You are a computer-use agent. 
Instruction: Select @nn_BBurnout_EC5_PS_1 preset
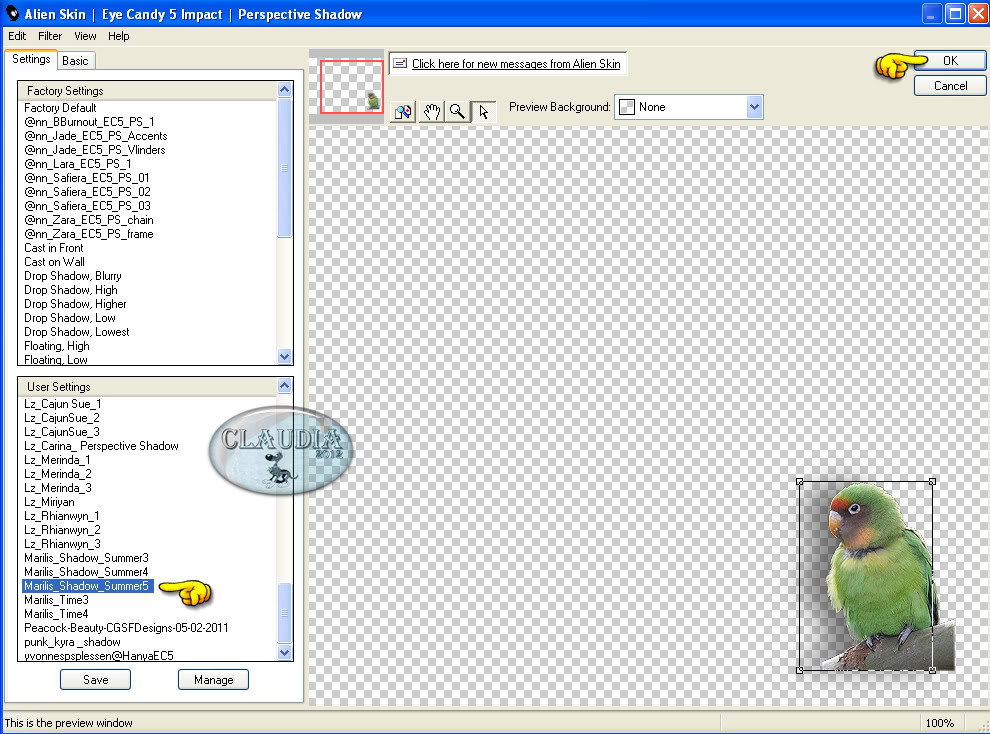(x=89, y=122)
